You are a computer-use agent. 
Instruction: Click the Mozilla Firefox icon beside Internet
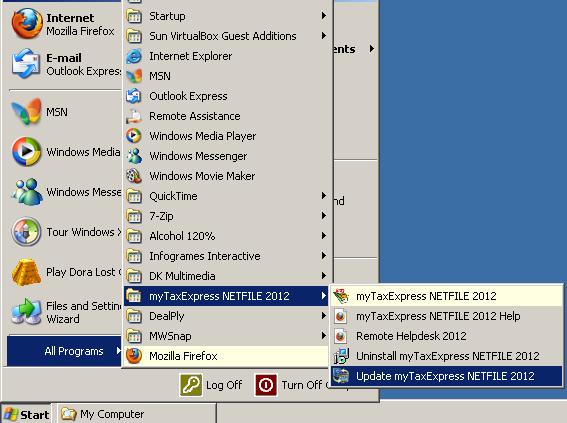point(27,24)
